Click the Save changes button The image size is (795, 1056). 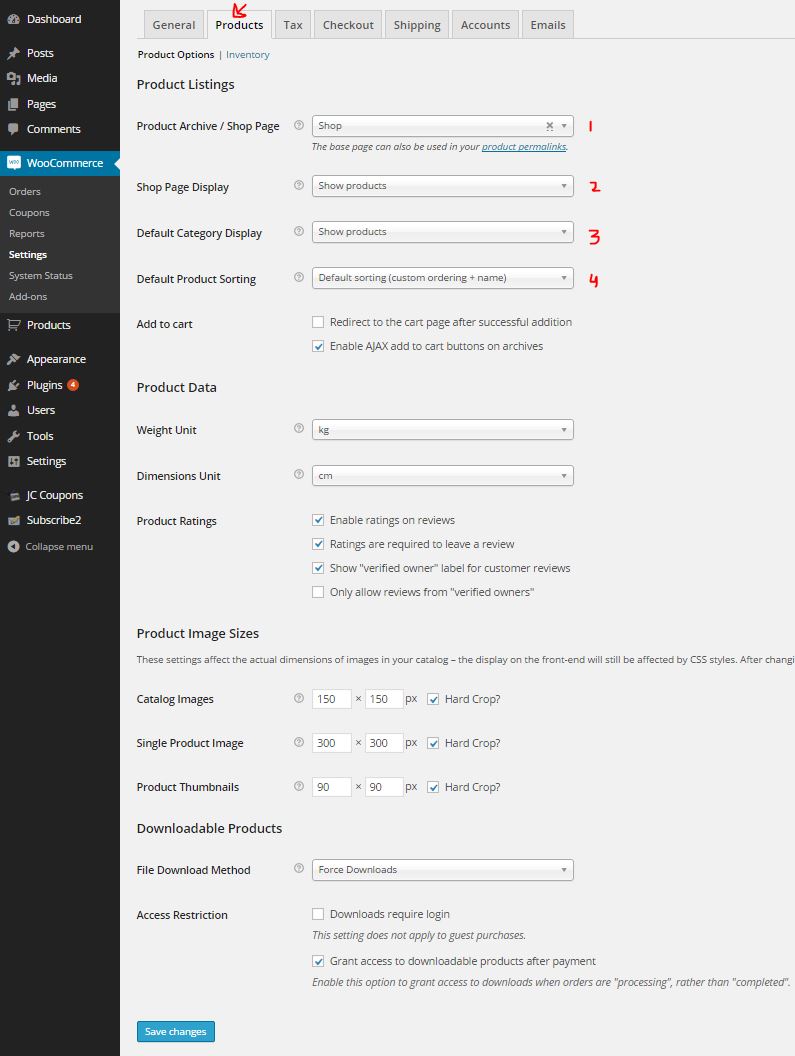pos(175,1032)
